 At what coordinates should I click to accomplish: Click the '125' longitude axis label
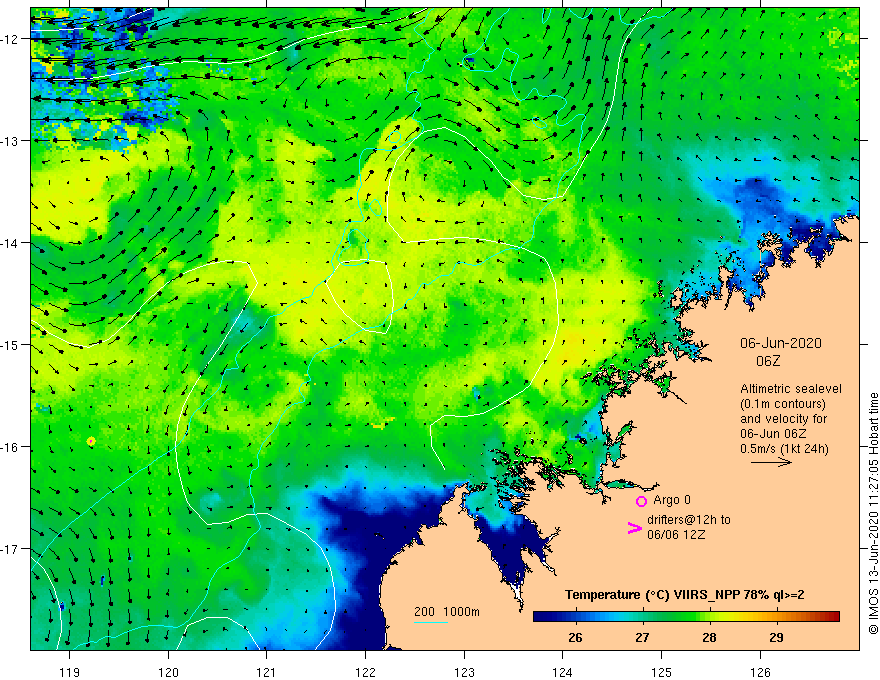662,672
